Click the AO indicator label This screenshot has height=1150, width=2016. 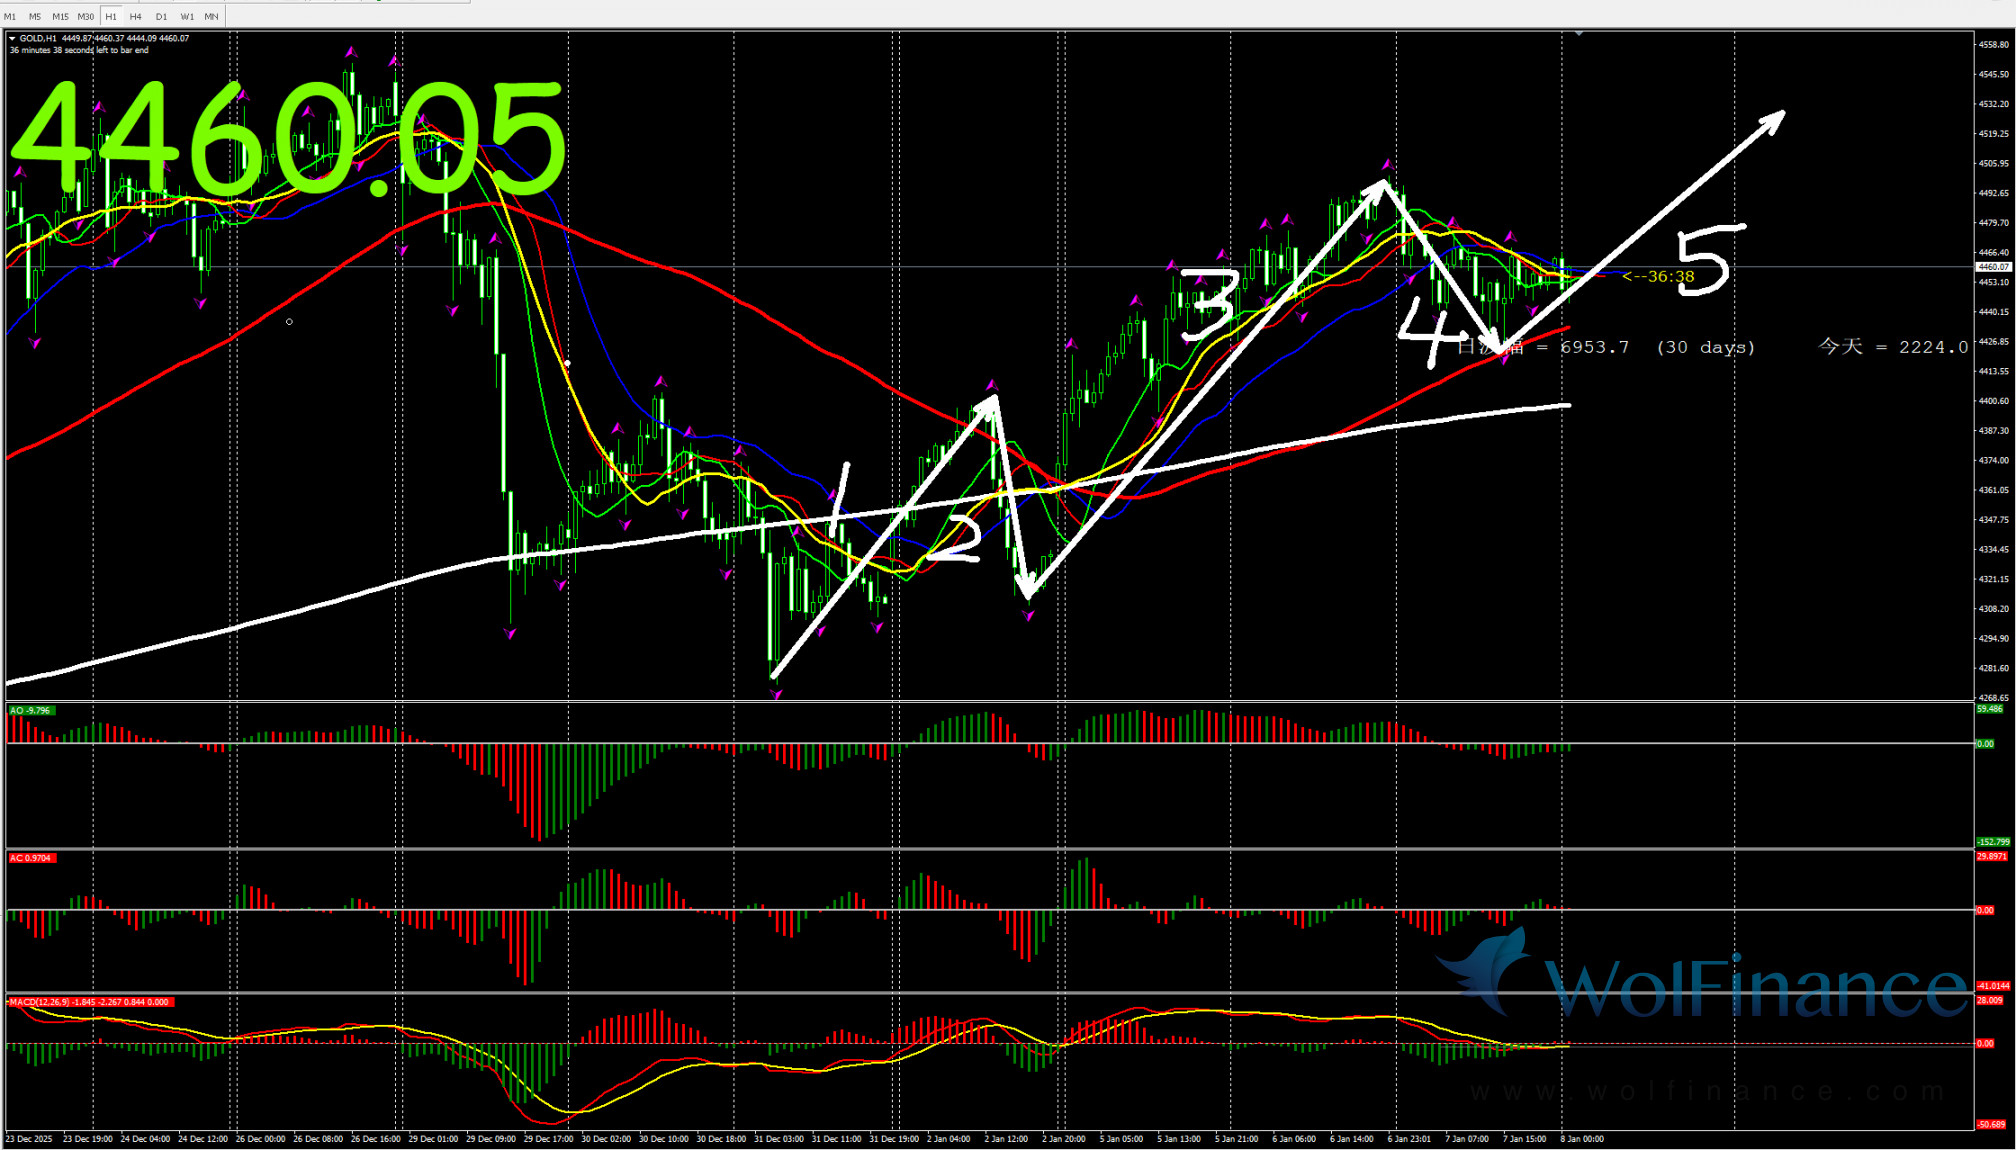click(30, 710)
